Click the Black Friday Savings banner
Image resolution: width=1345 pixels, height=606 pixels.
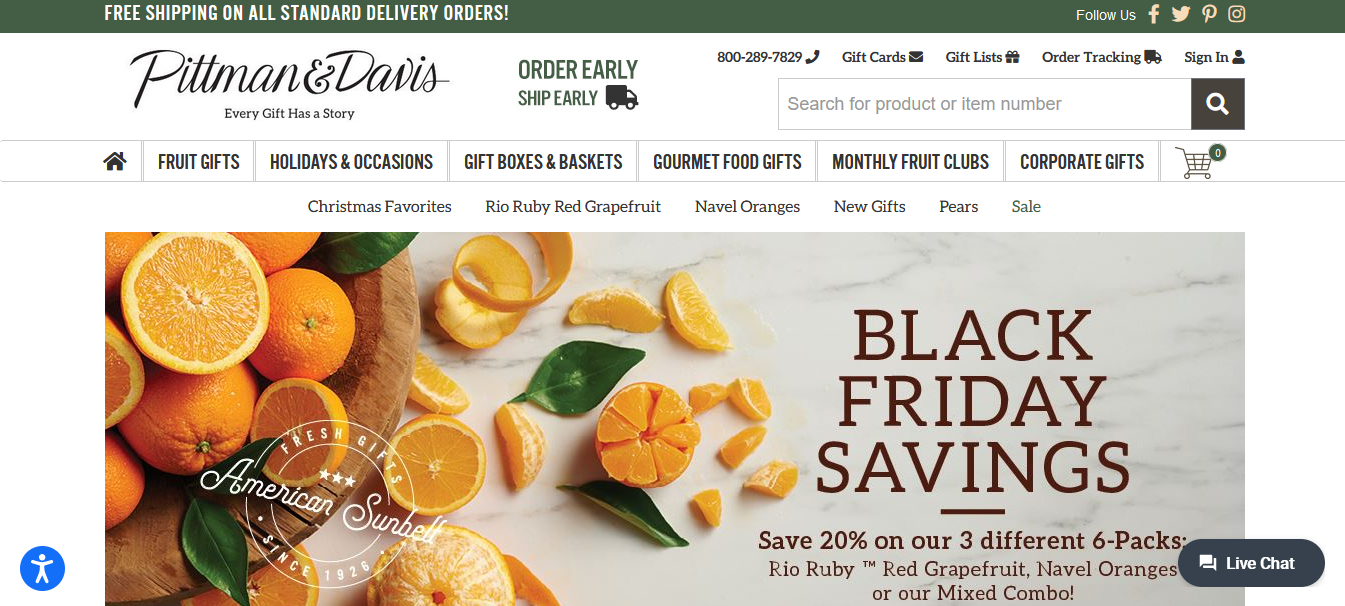pos(675,419)
